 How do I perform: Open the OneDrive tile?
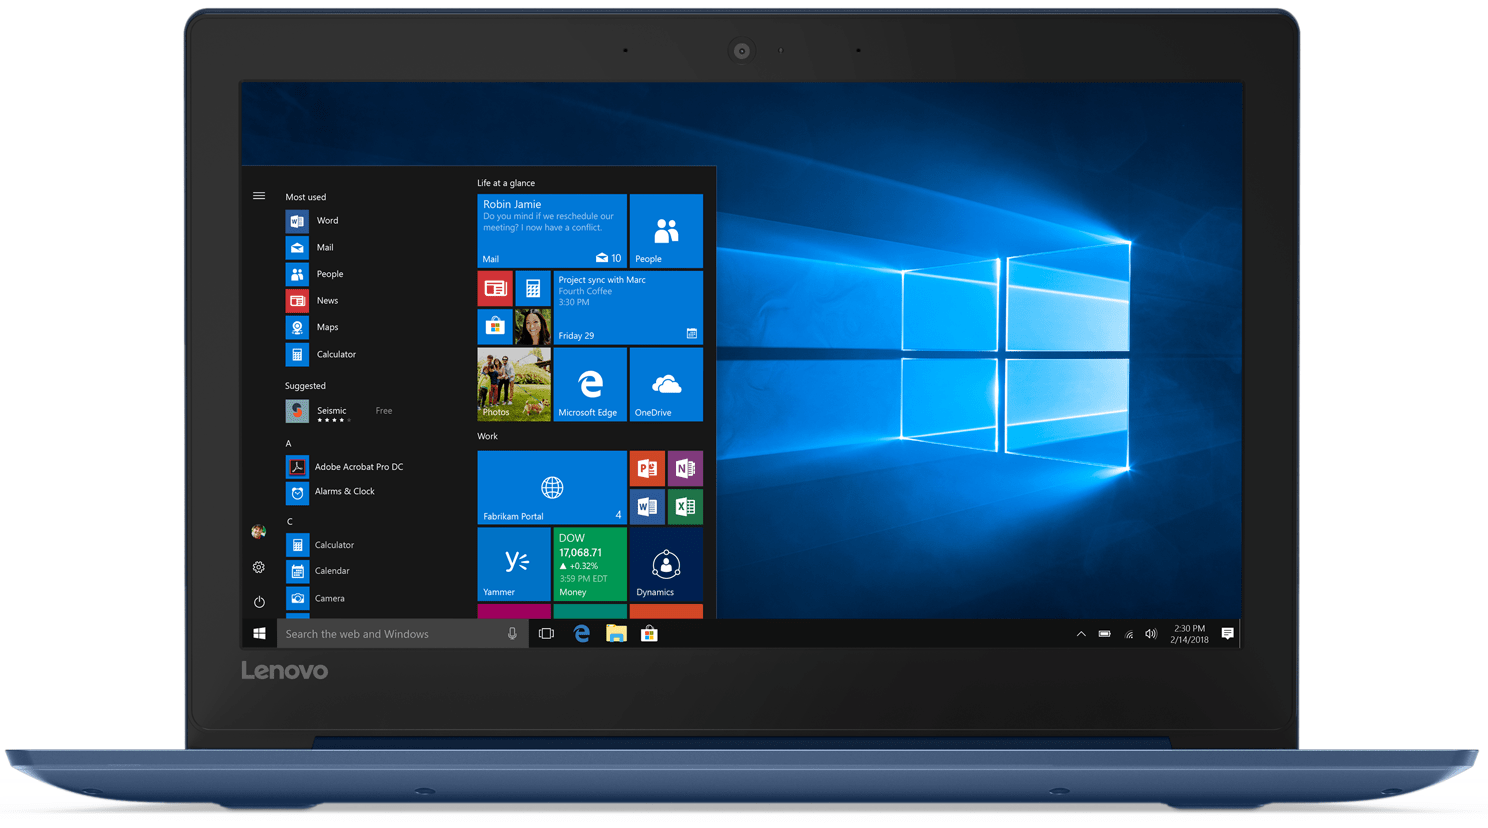tap(665, 384)
